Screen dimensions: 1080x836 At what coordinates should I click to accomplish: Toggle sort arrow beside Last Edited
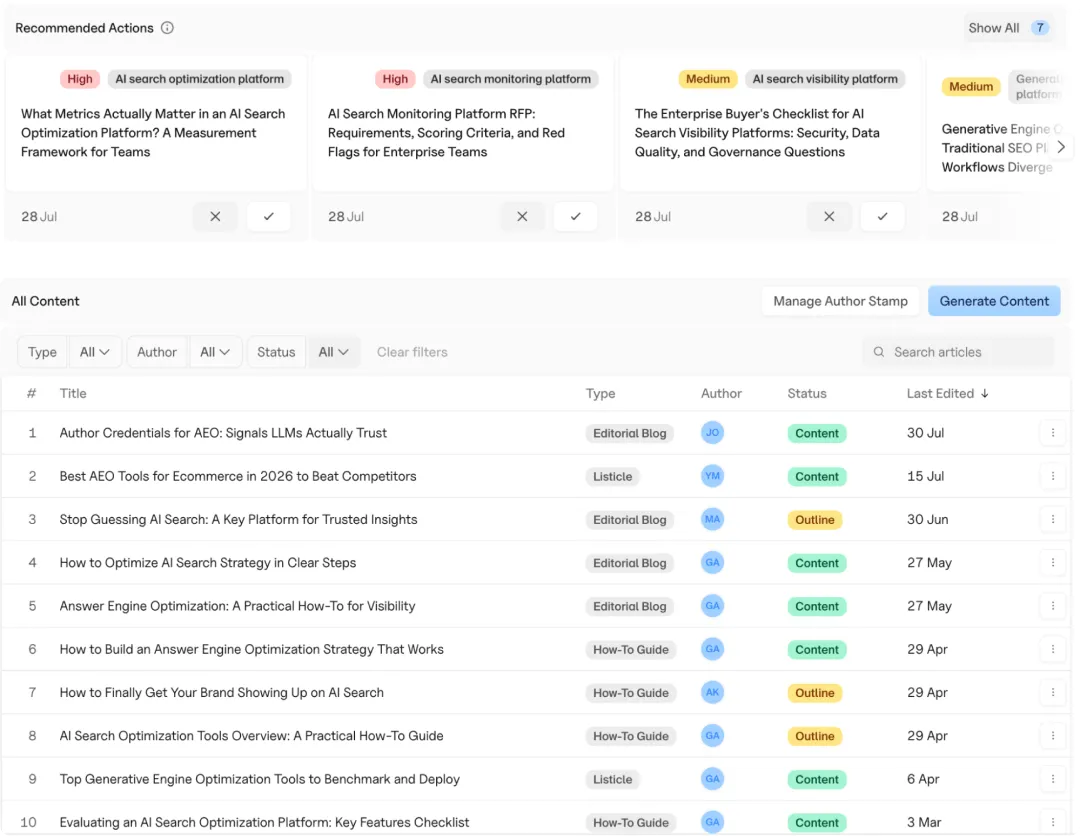985,393
